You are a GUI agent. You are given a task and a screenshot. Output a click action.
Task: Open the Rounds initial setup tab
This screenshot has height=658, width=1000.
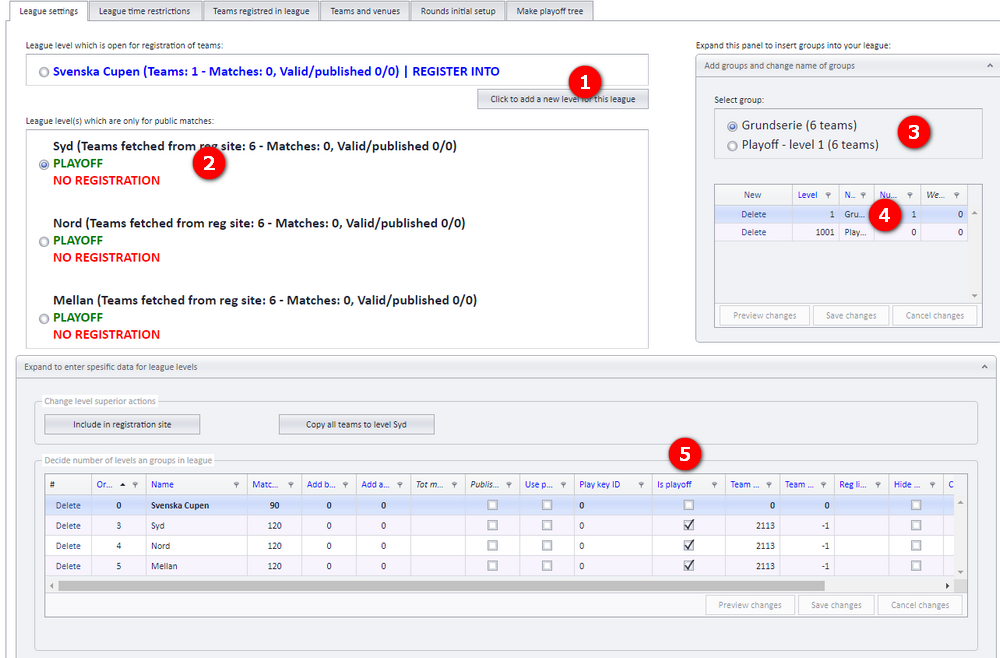(458, 11)
